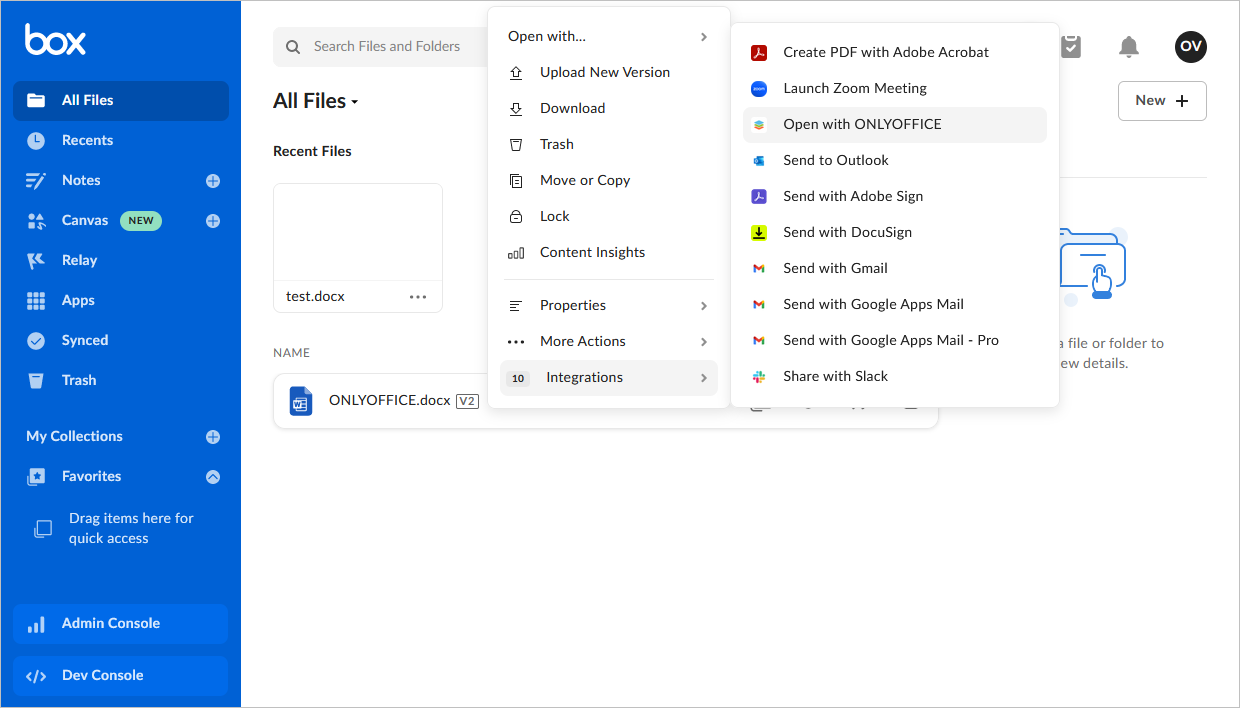Click the Box logo

pyautogui.click(x=55, y=39)
